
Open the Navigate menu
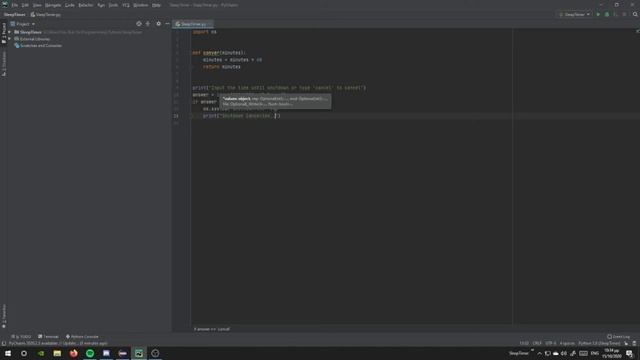(53, 5)
